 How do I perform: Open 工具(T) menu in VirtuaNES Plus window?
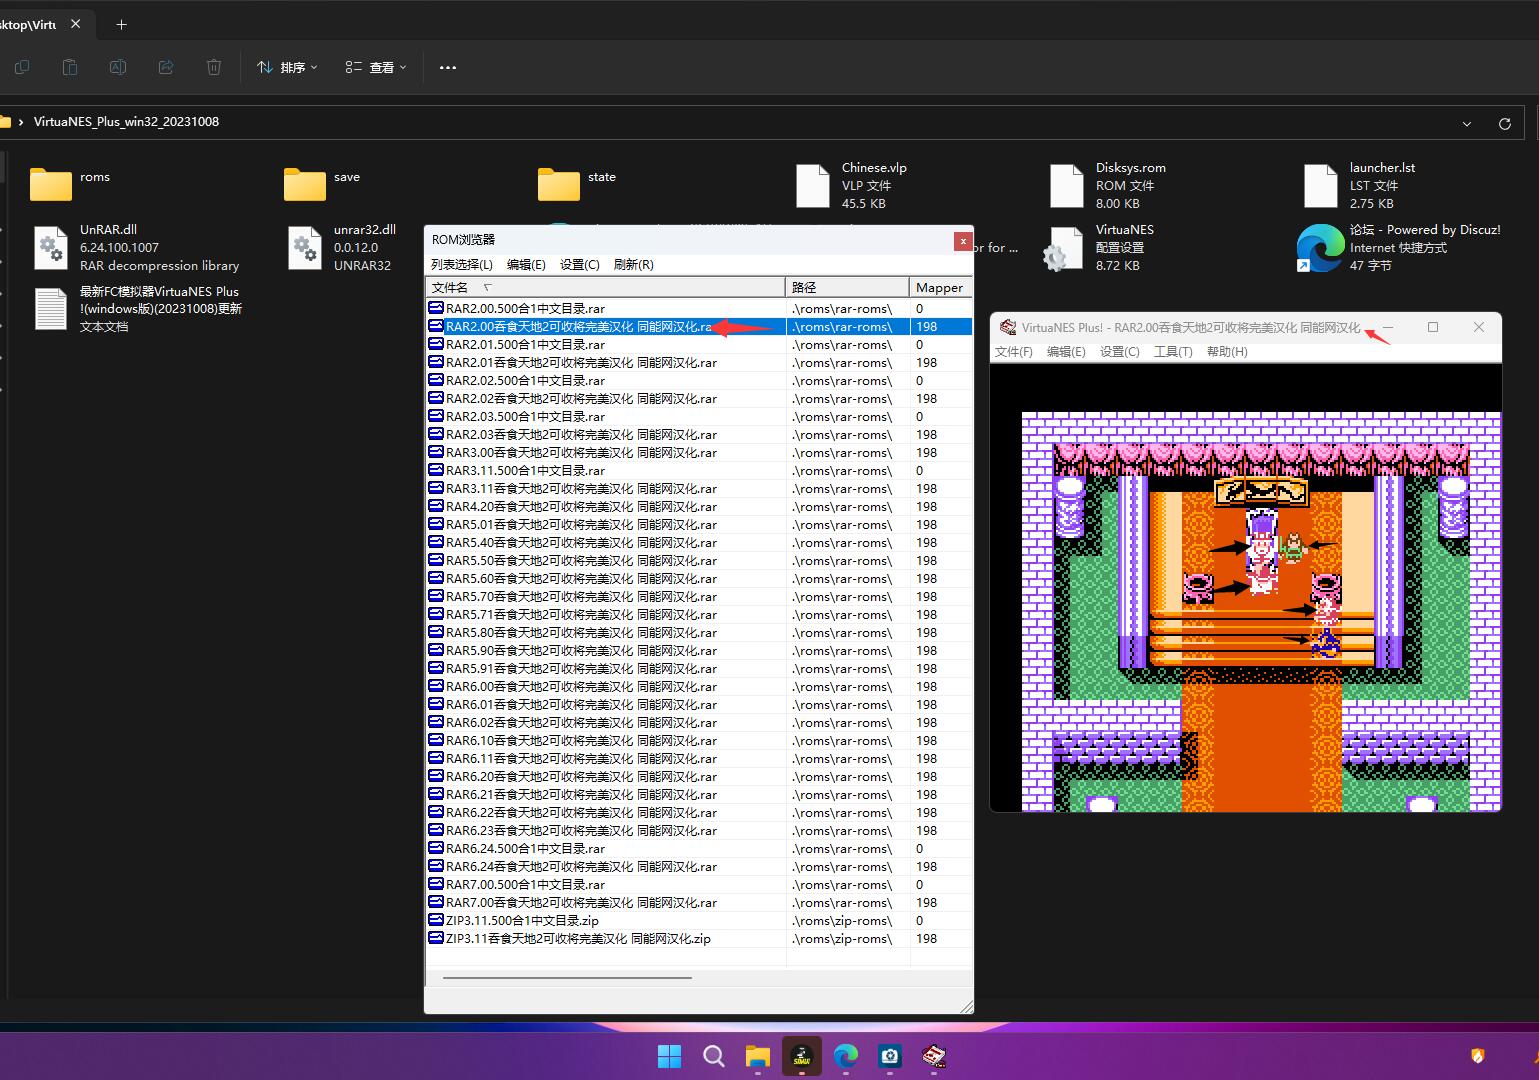[1173, 351]
